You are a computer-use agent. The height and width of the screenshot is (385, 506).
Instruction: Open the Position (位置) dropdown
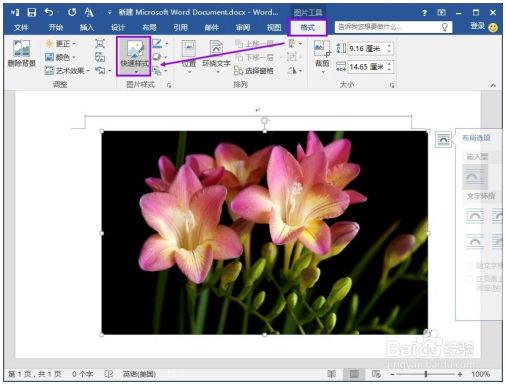point(189,56)
